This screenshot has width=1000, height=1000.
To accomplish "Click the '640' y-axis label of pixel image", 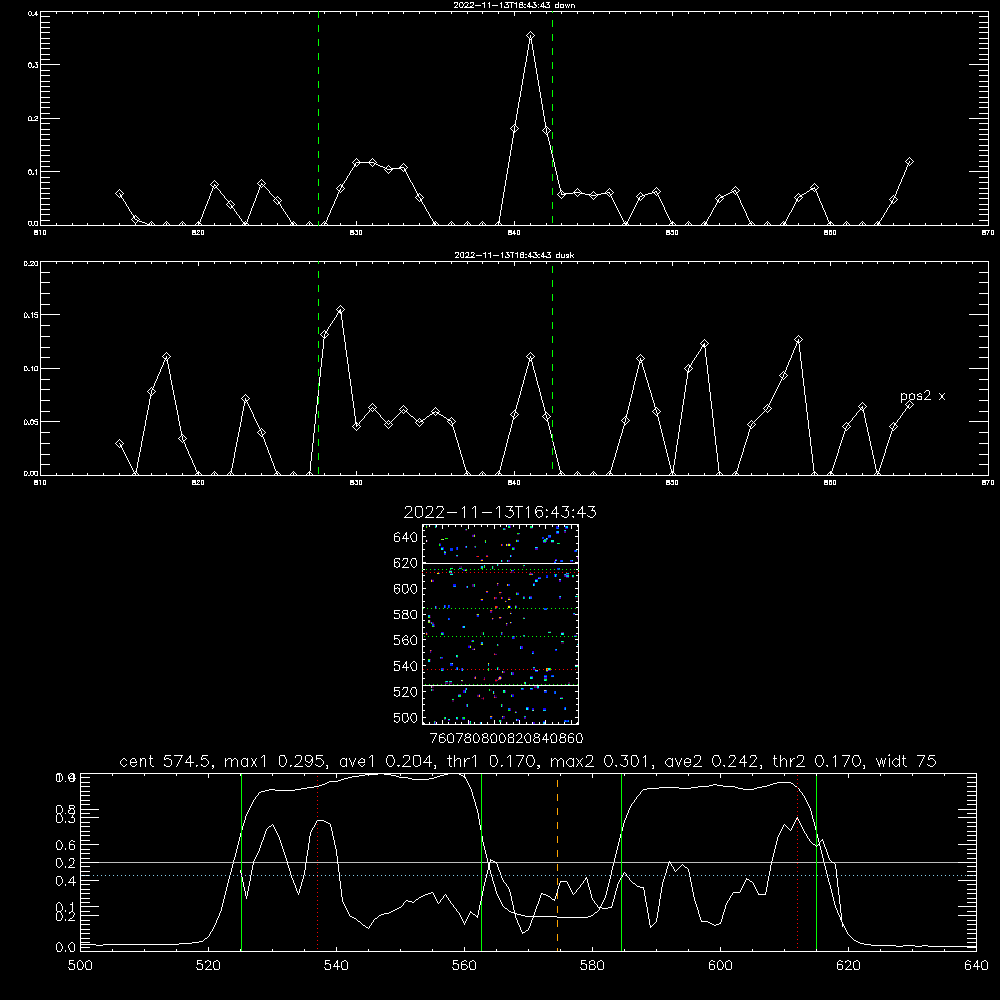I will point(406,538).
